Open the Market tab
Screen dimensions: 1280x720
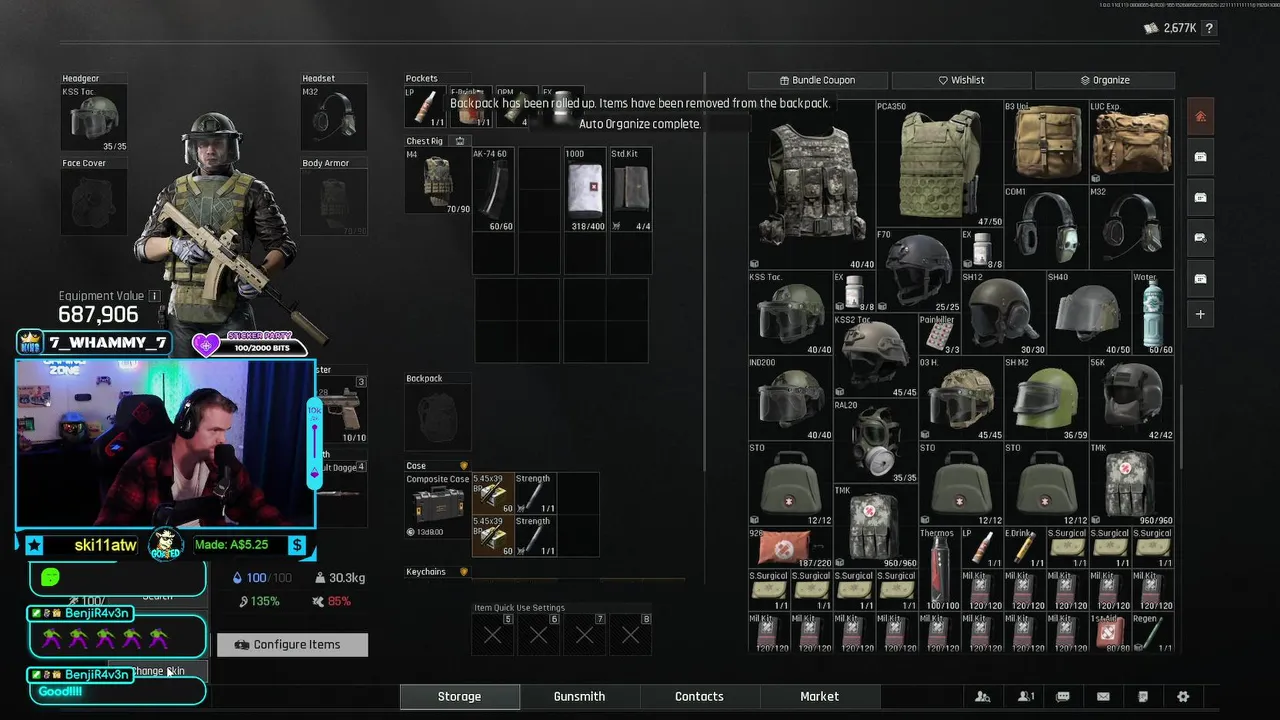tap(819, 697)
